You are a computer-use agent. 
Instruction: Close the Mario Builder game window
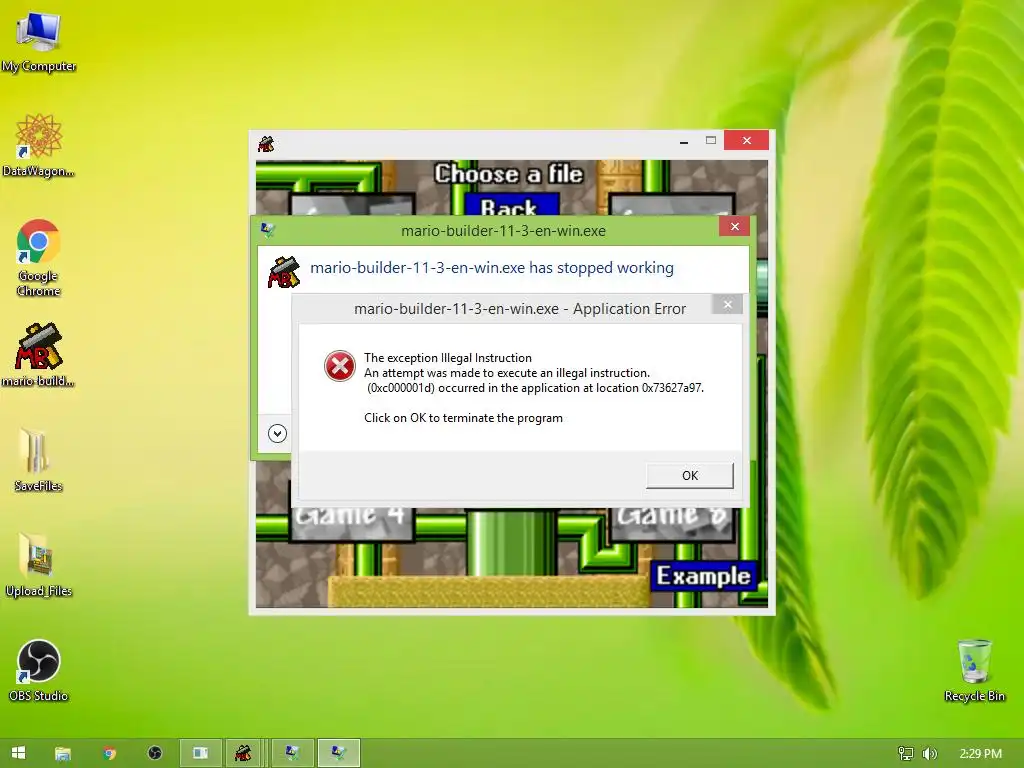tap(746, 140)
